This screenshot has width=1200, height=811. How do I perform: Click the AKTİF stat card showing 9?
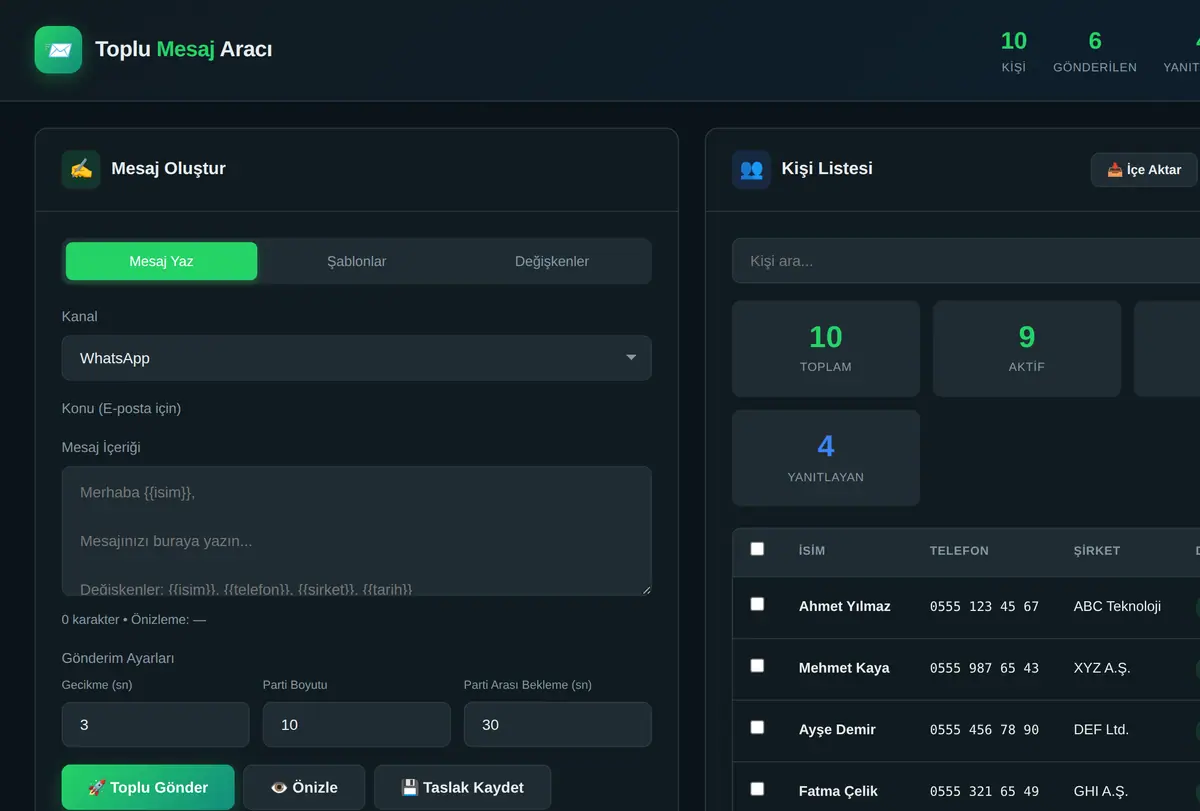[x=1027, y=349]
